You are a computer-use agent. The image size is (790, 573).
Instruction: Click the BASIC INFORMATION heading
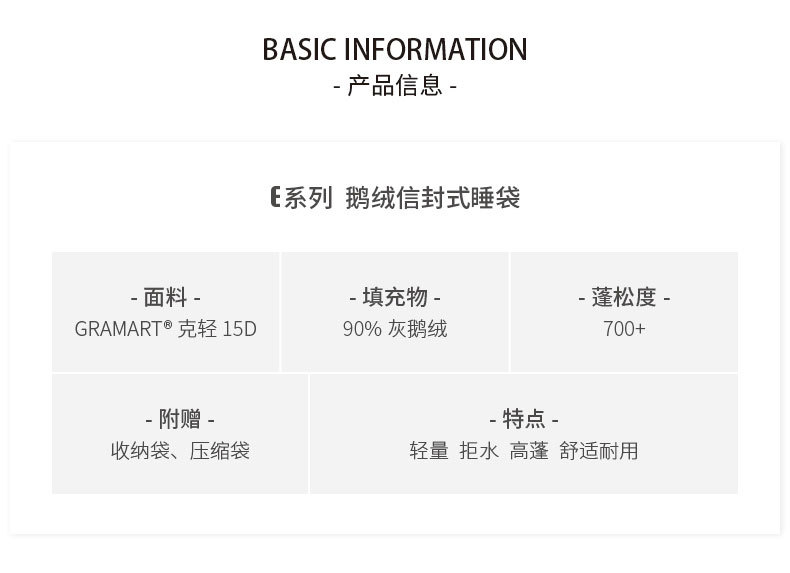[x=395, y=49]
